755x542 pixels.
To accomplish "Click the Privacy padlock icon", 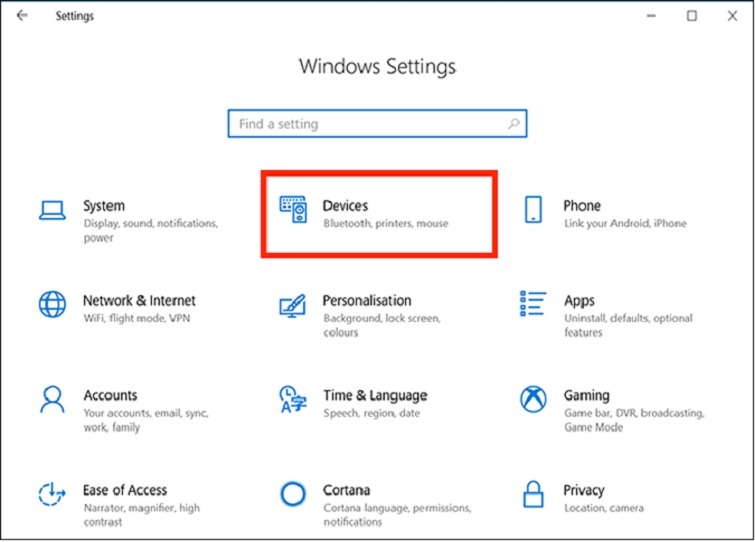I will point(533,494).
